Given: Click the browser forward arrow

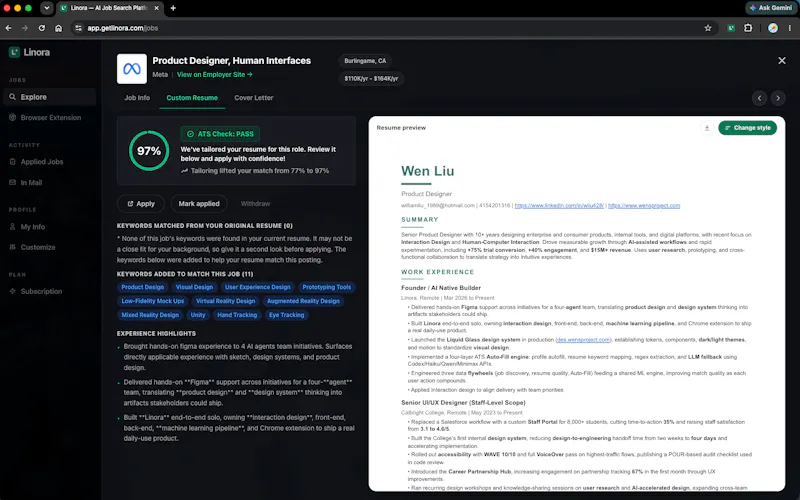Looking at the screenshot, I should coord(25,28).
